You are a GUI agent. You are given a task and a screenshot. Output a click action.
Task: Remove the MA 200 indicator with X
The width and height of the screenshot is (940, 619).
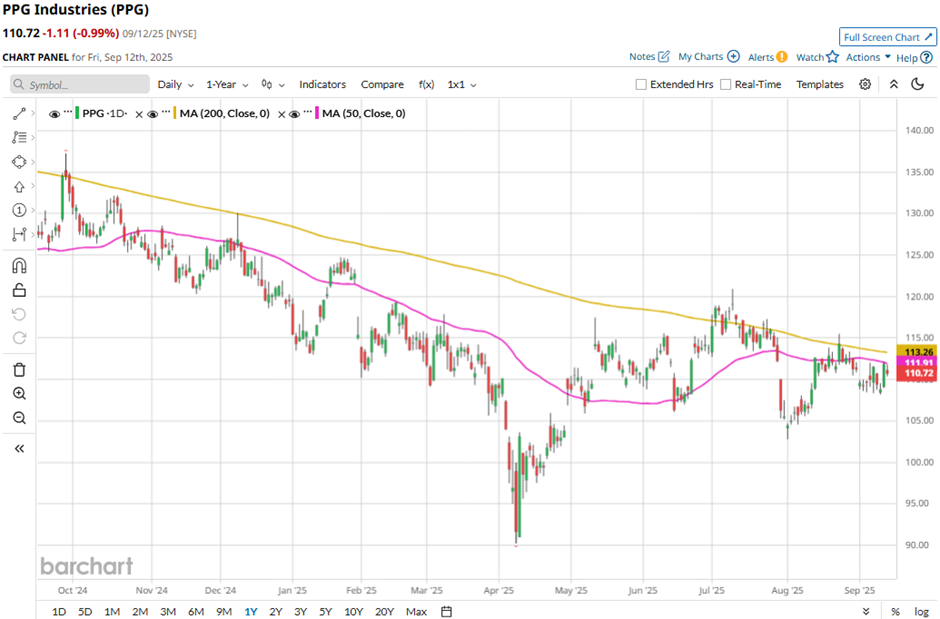pyautogui.click(x=281, y=114)
